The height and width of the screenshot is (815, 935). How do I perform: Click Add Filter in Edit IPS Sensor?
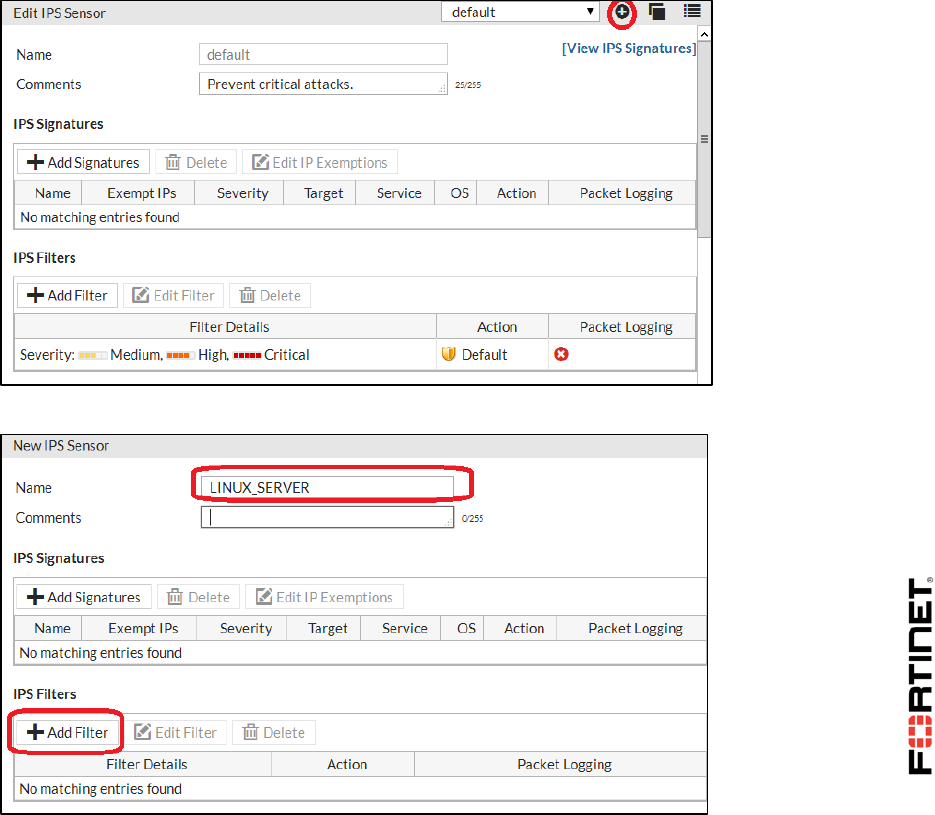[x=67, y=296]
